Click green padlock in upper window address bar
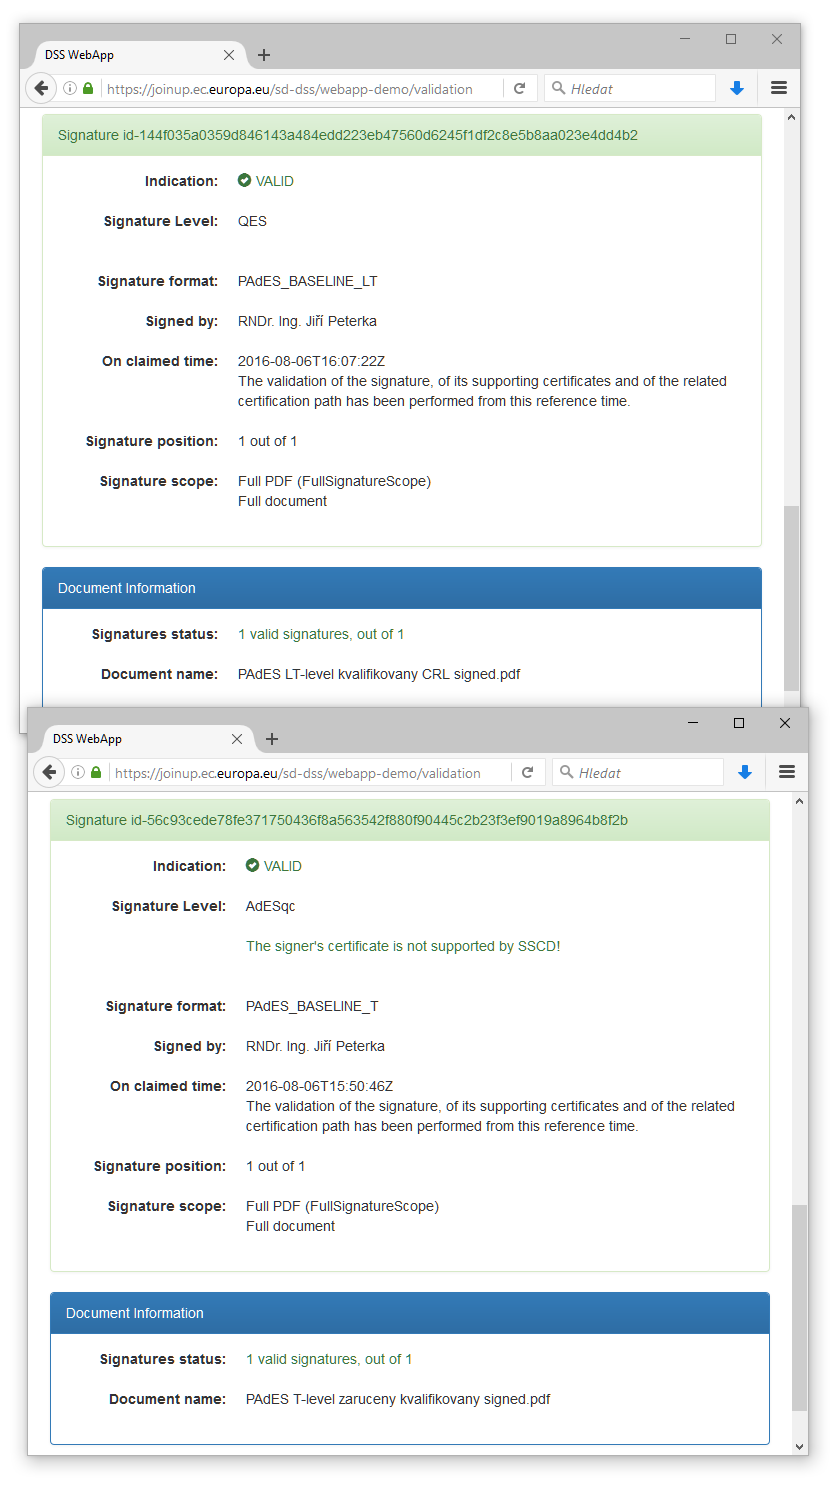Image resolution: width=840 pixels, height=1486 pixels. click(88, 88)
